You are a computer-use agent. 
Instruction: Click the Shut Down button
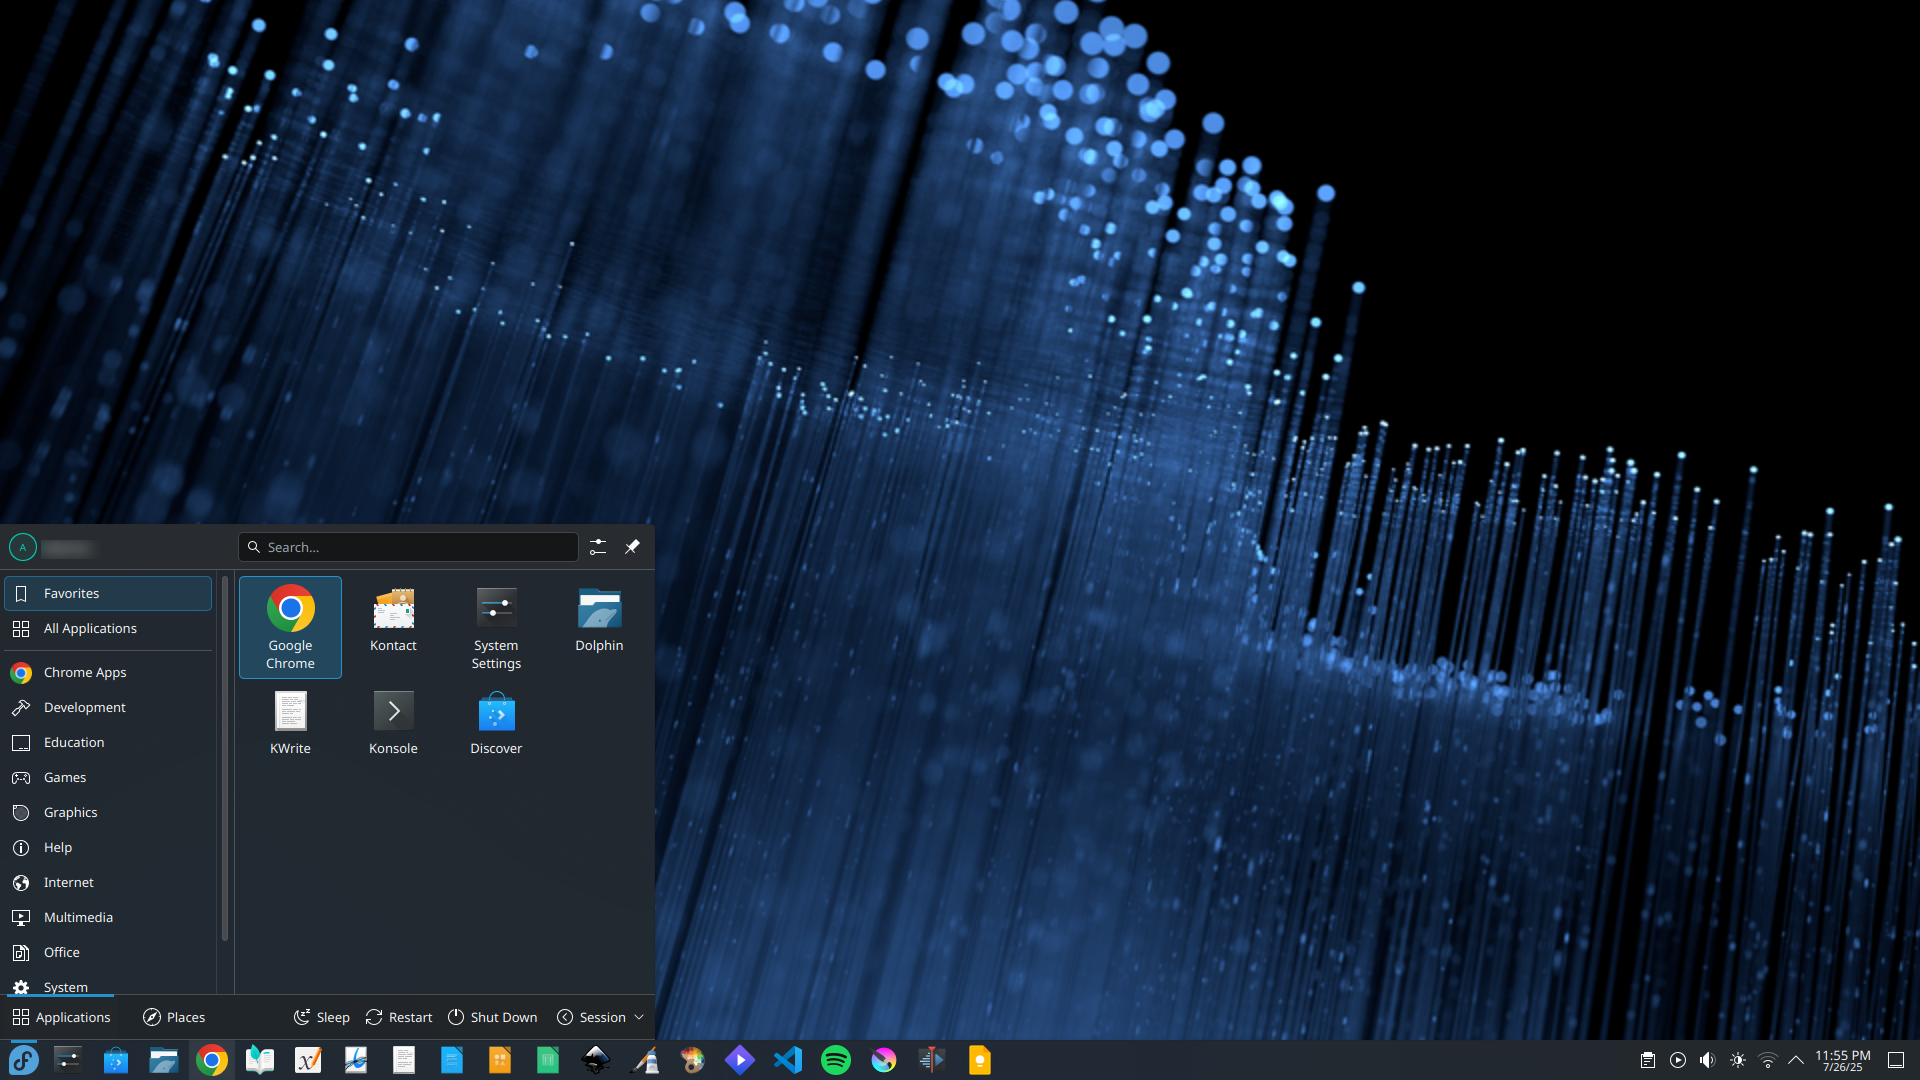coord(492,1017)
